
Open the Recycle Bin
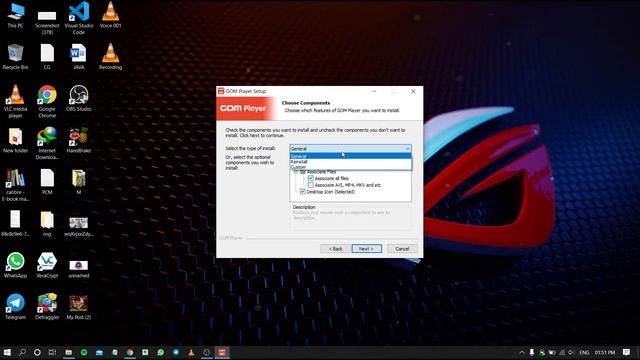point(16,57)
